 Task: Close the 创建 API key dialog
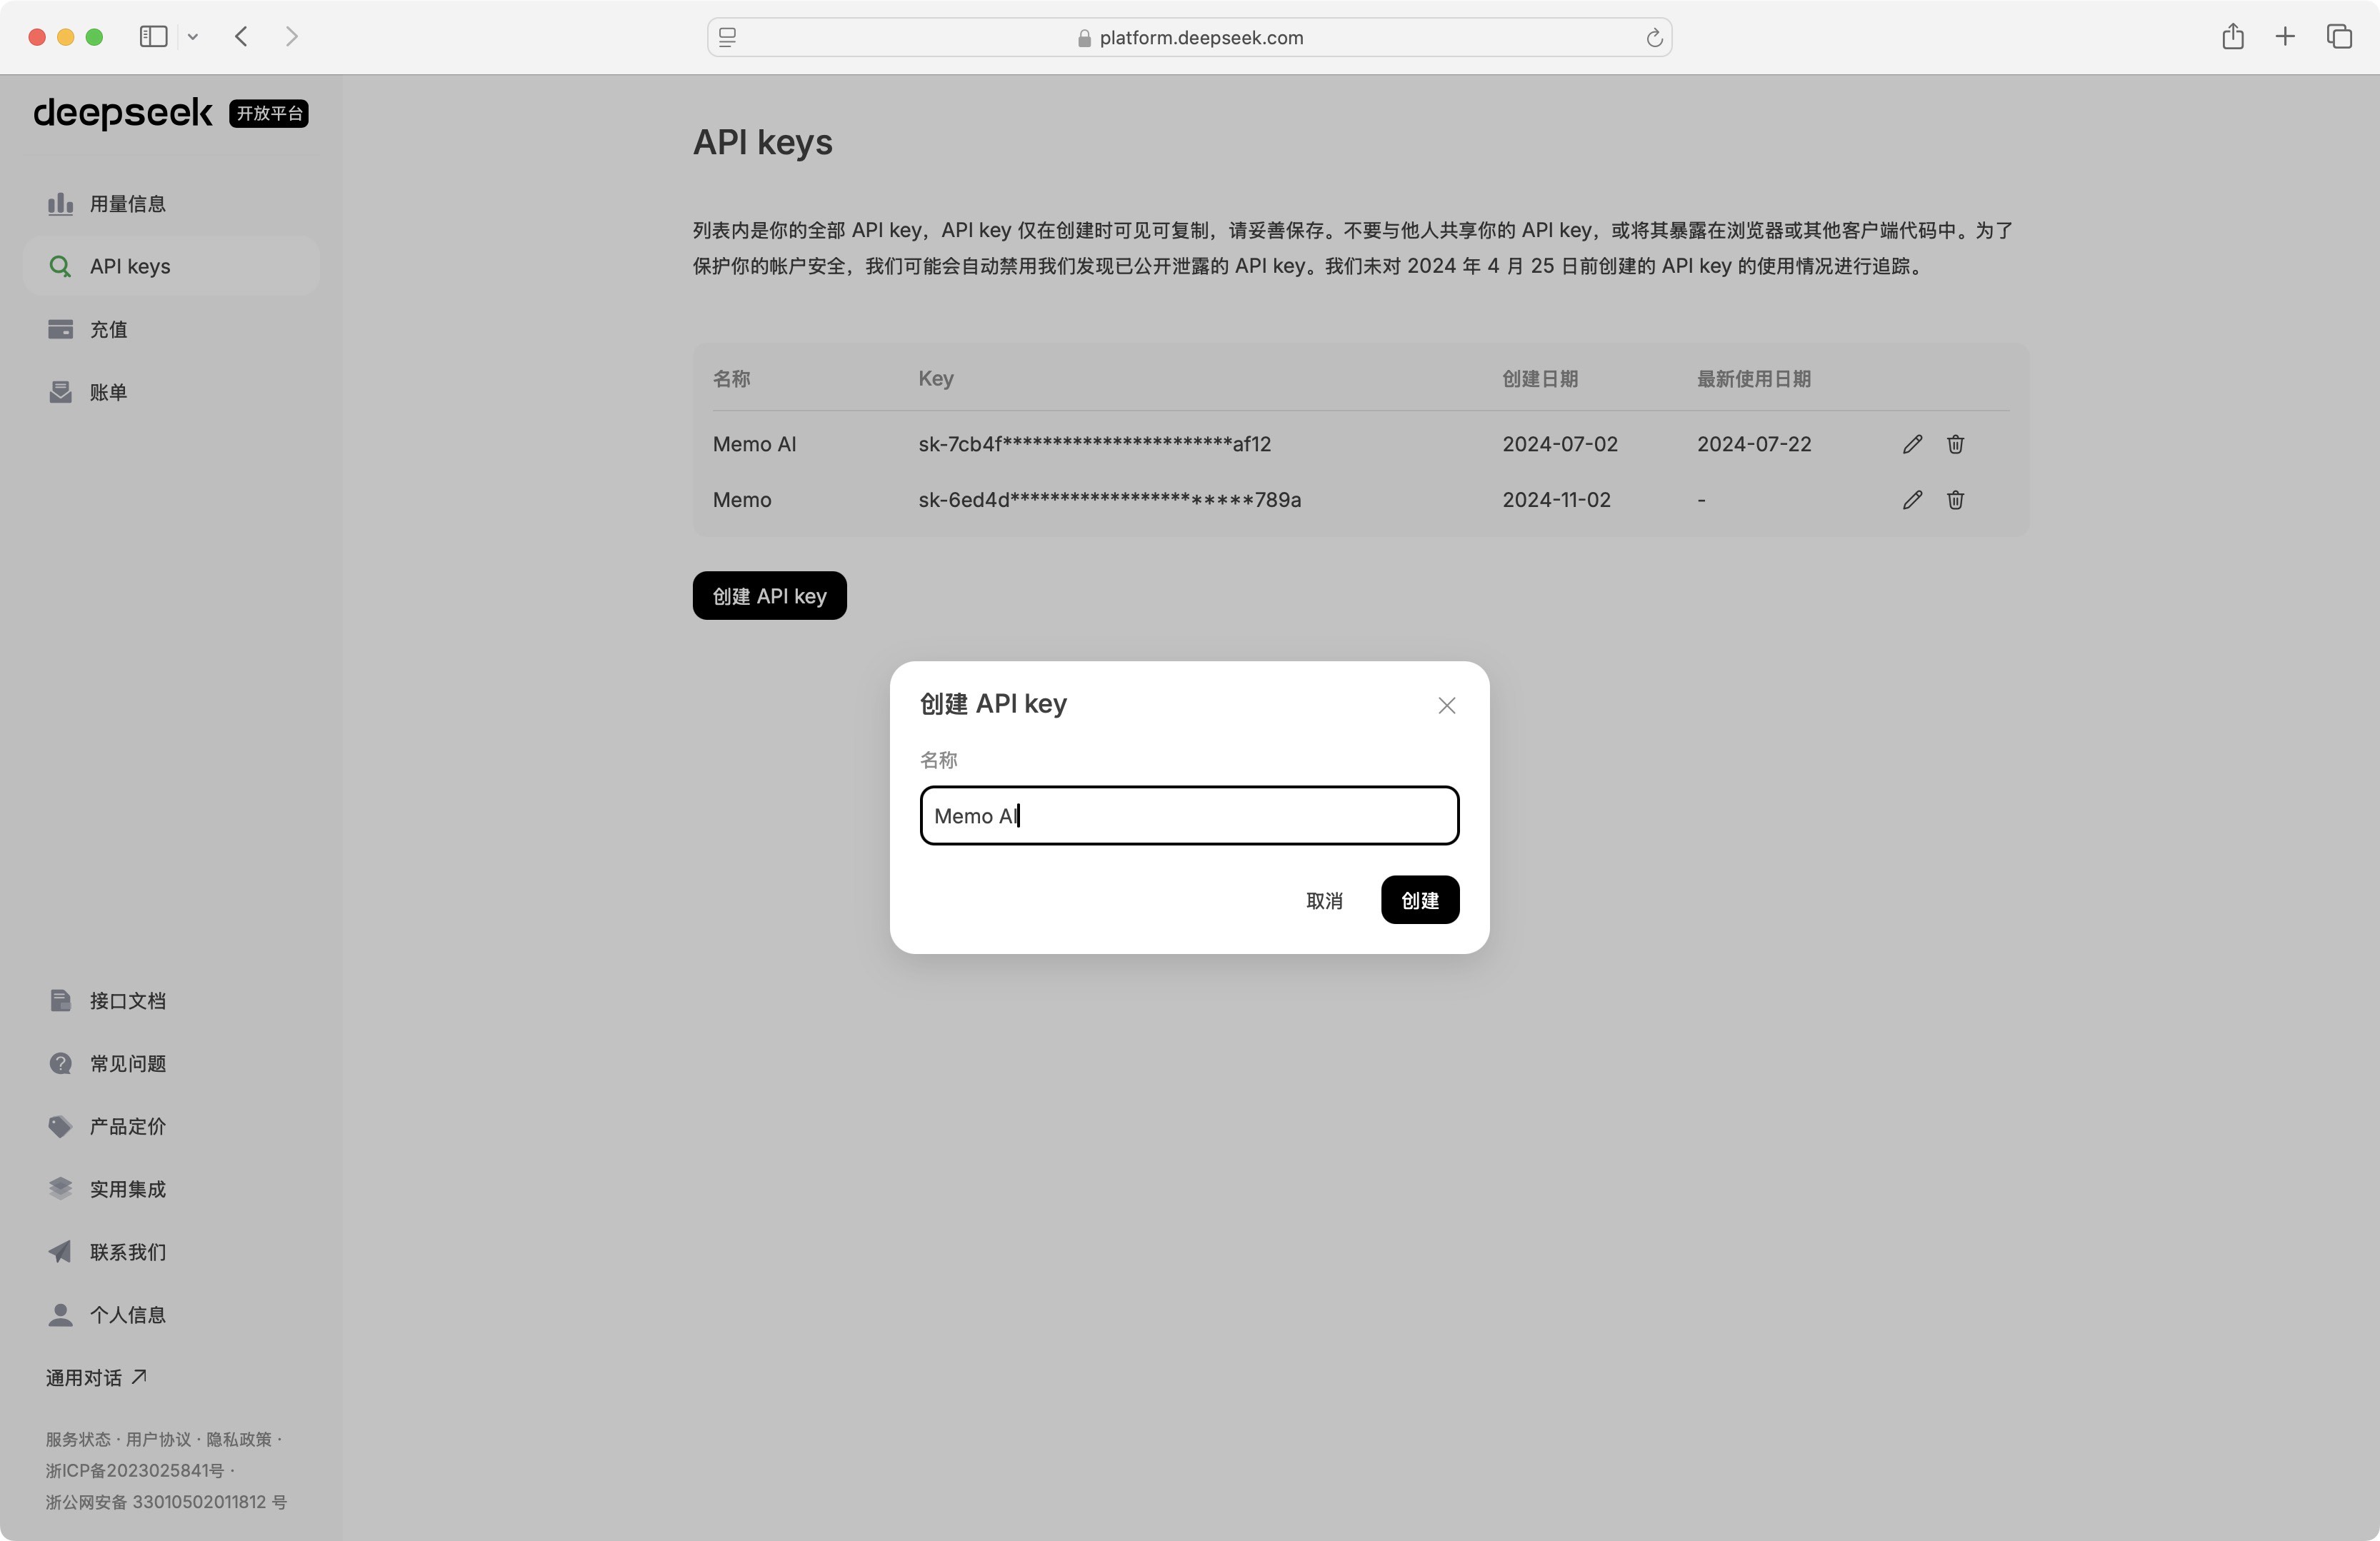tap(1446, 706)
